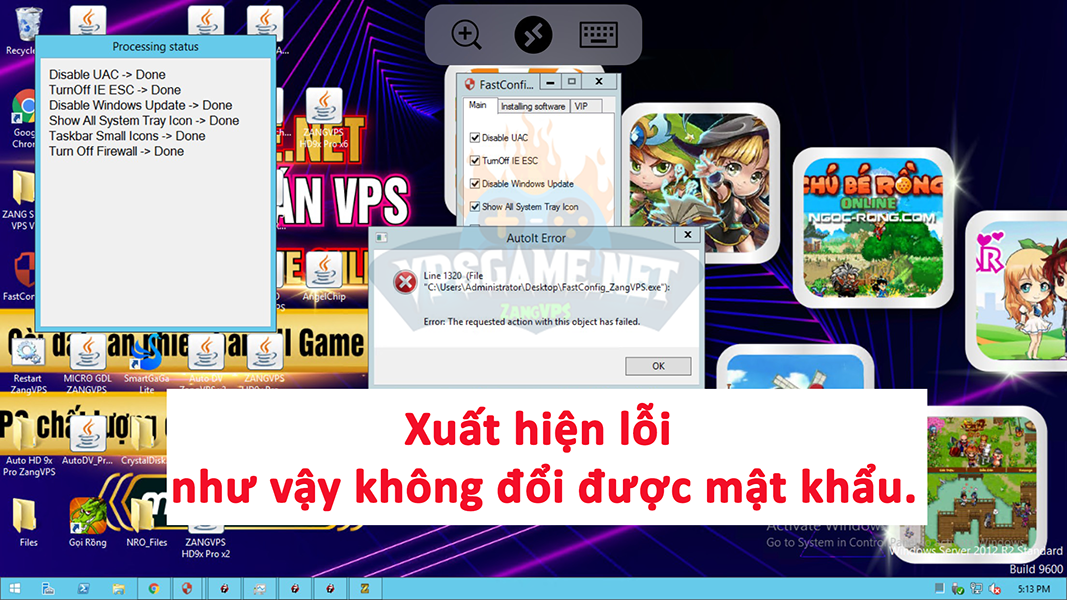The height and width of the screenshot is (600, 1067).
Task: Open the Gọi Rồng game shortcut
Action: [87, 518]
